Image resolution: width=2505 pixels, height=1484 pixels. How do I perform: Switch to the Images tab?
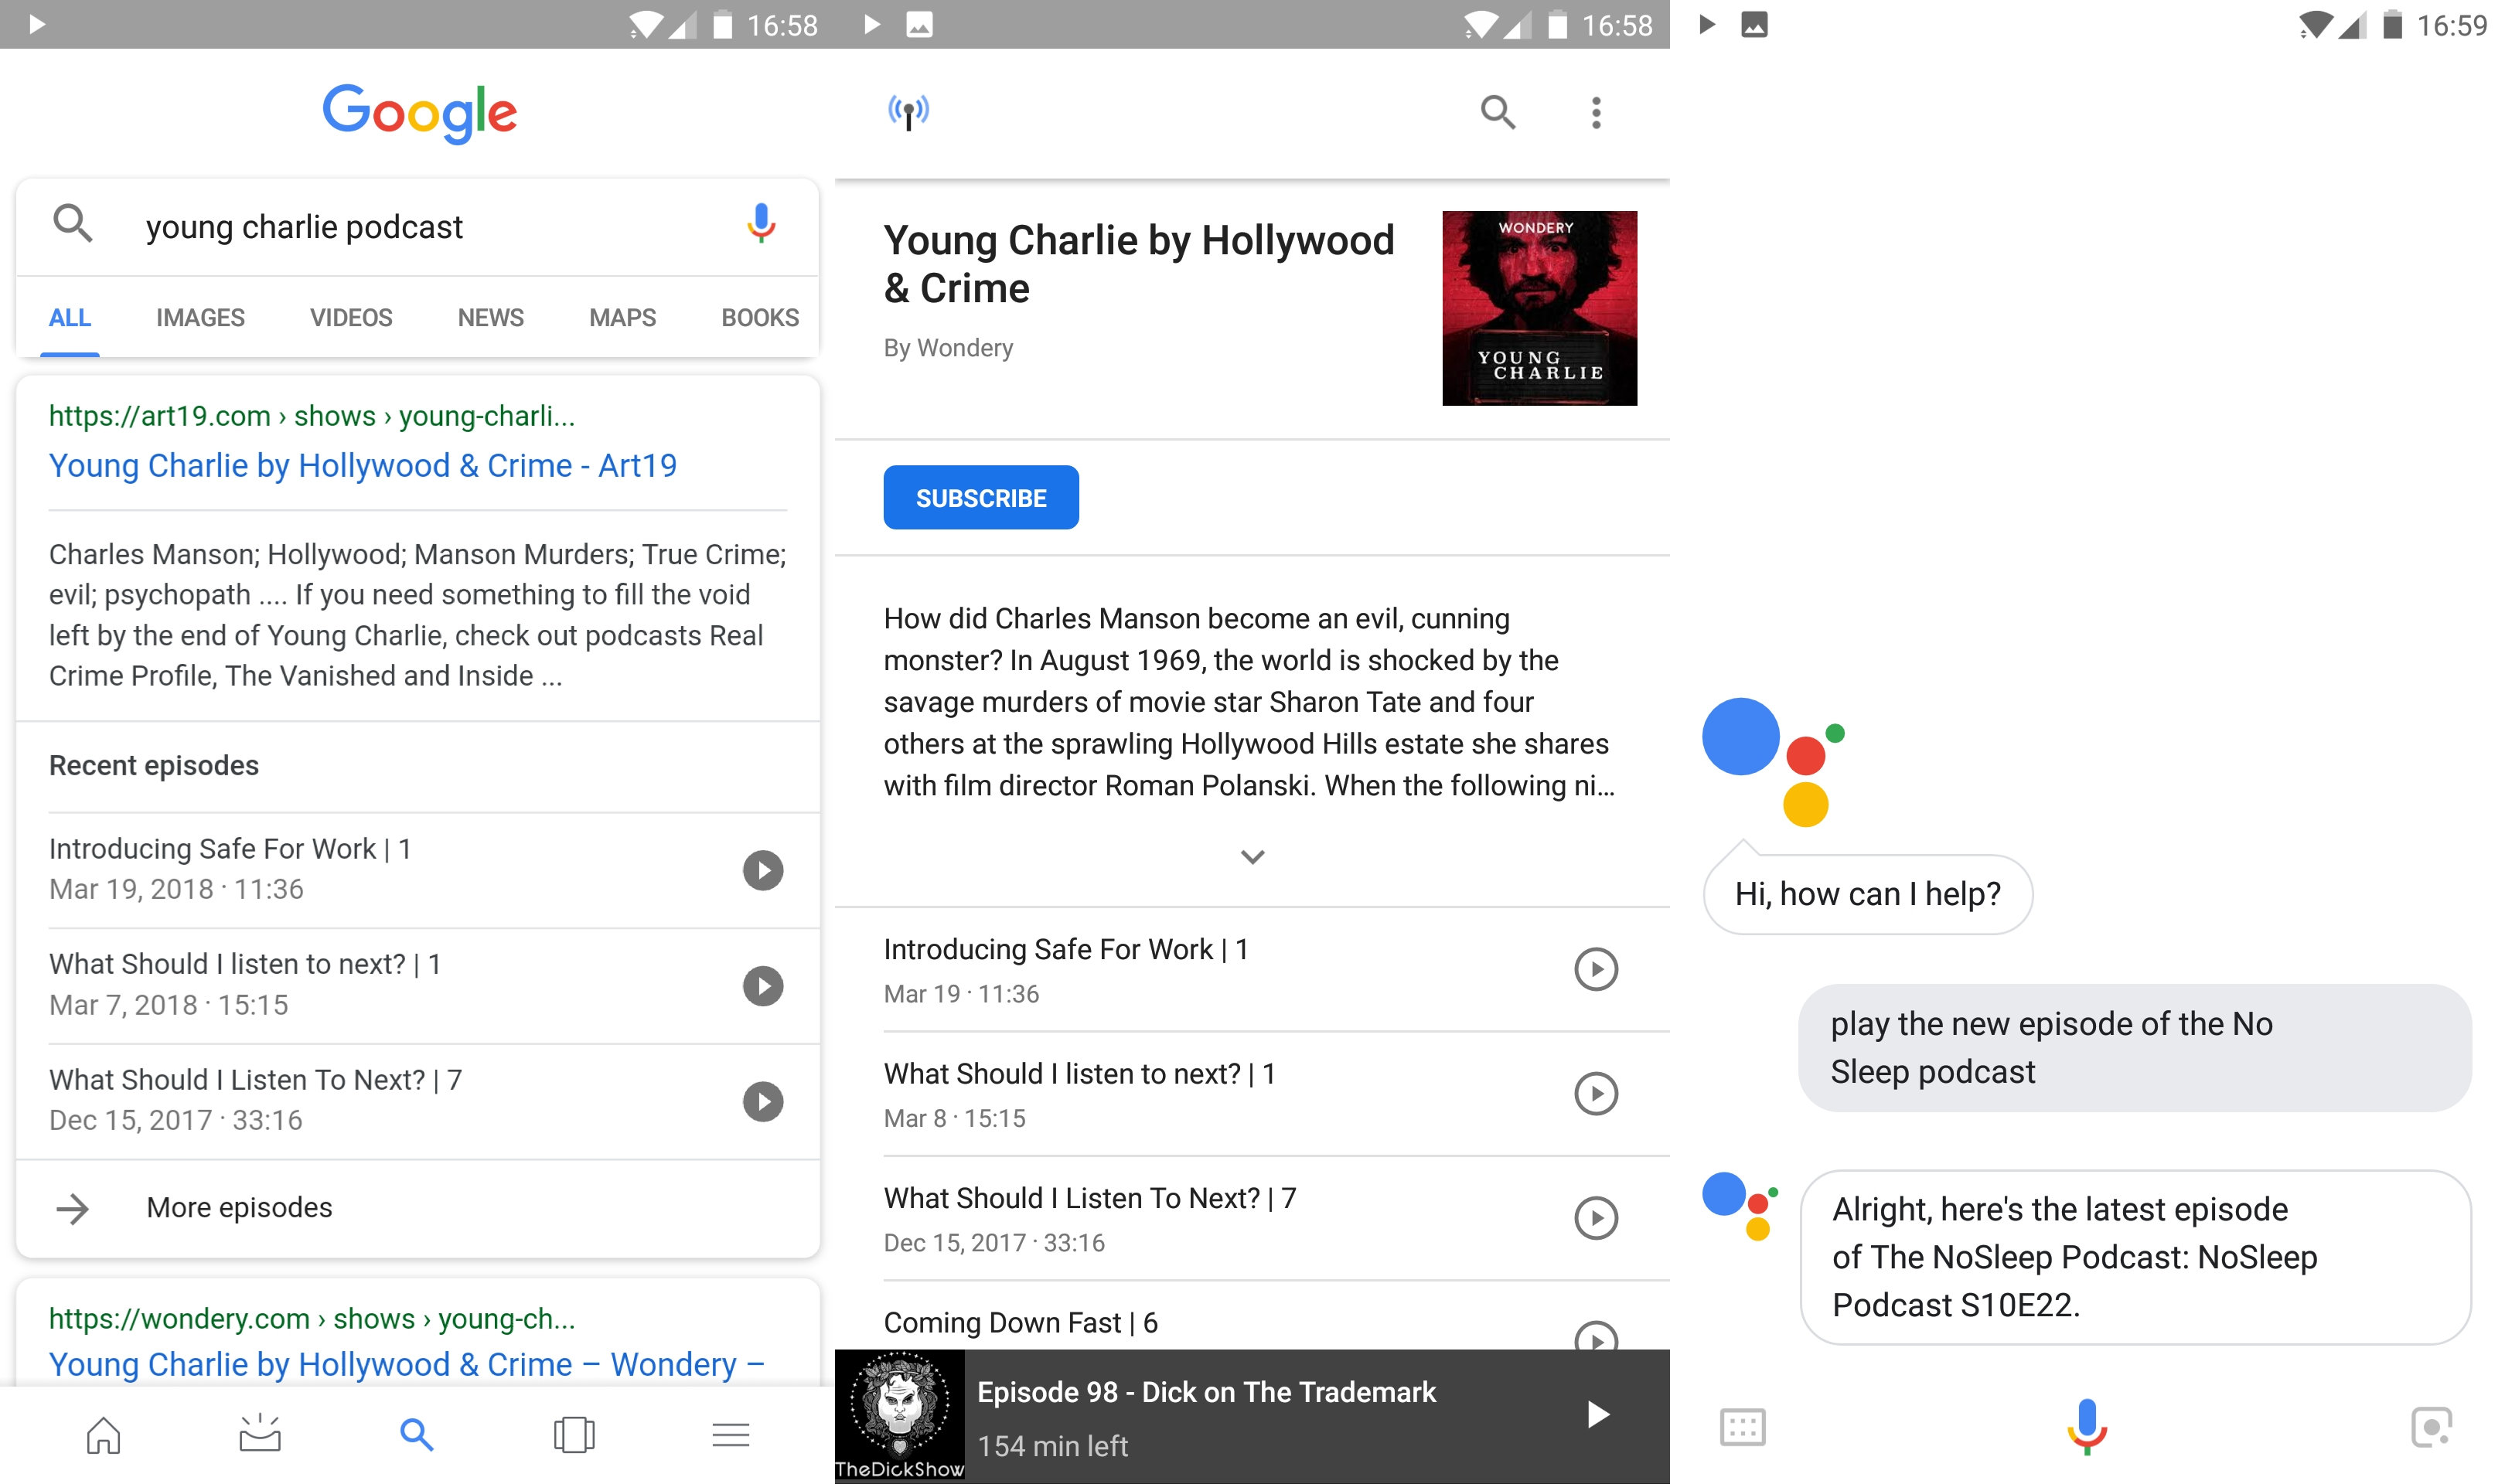pos(200,318)
